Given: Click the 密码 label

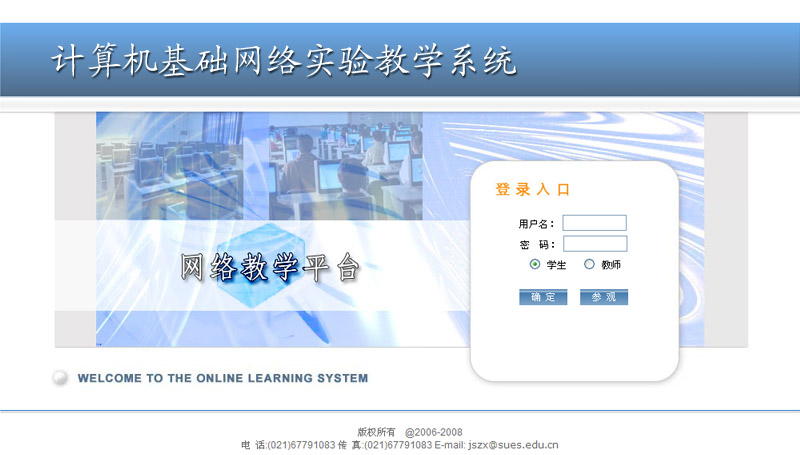Looking at the screenshot, I should [537, 245].
